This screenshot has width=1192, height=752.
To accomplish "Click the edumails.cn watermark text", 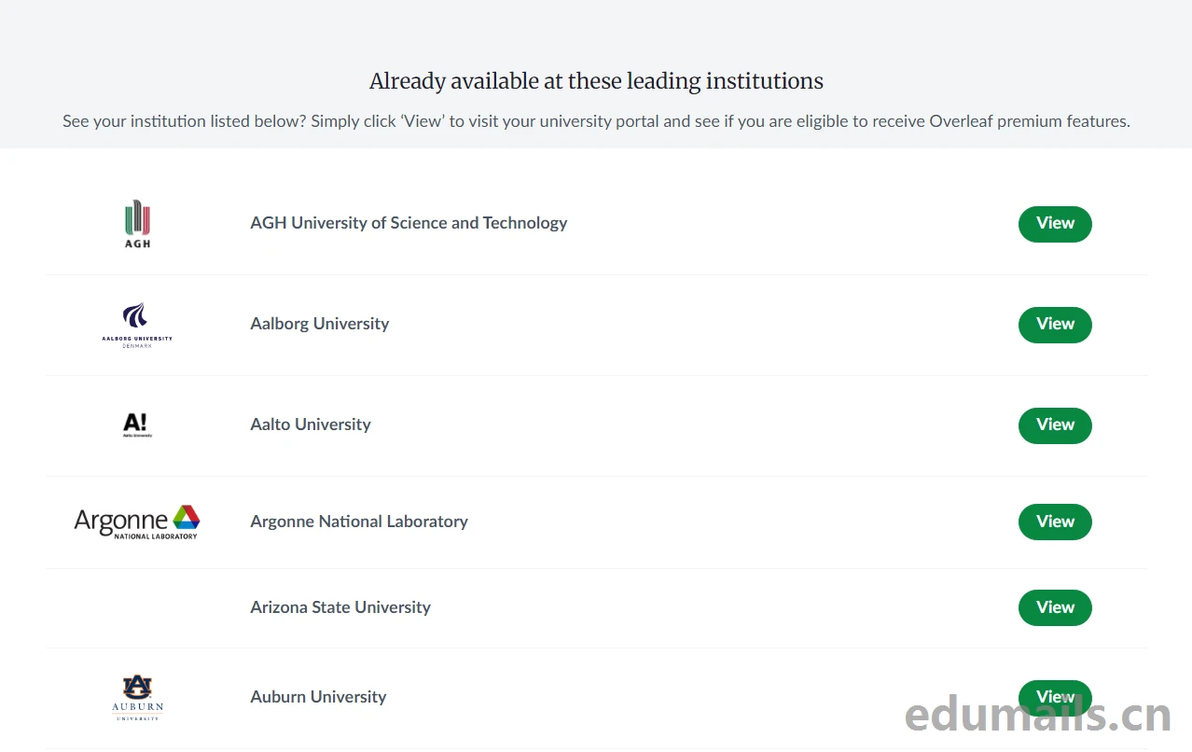I will point(1038,715).
